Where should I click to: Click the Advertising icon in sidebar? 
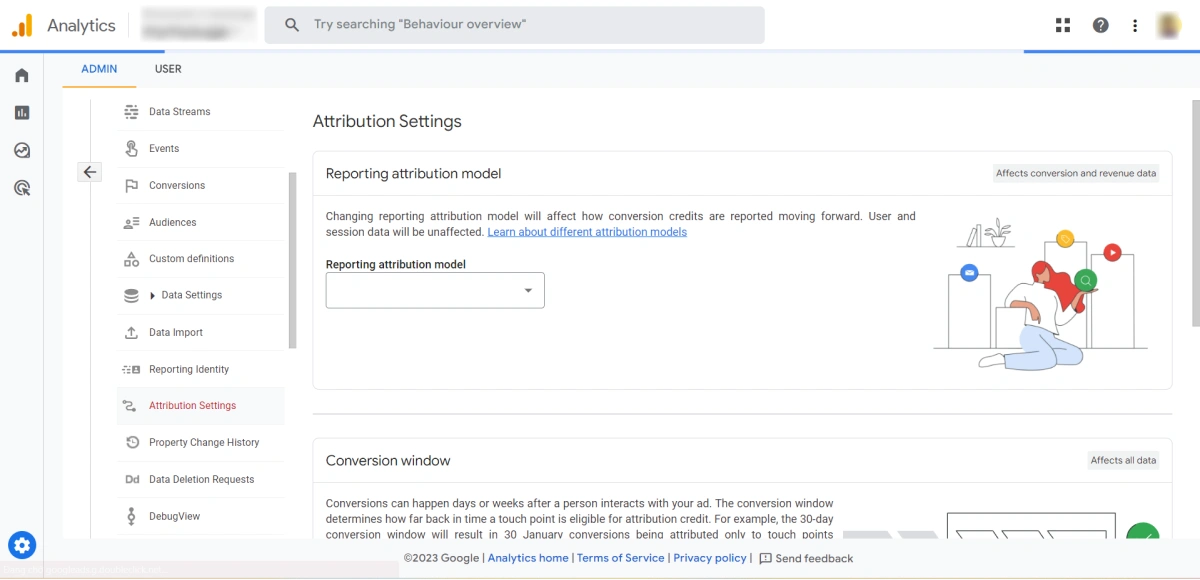pos(22,188)
